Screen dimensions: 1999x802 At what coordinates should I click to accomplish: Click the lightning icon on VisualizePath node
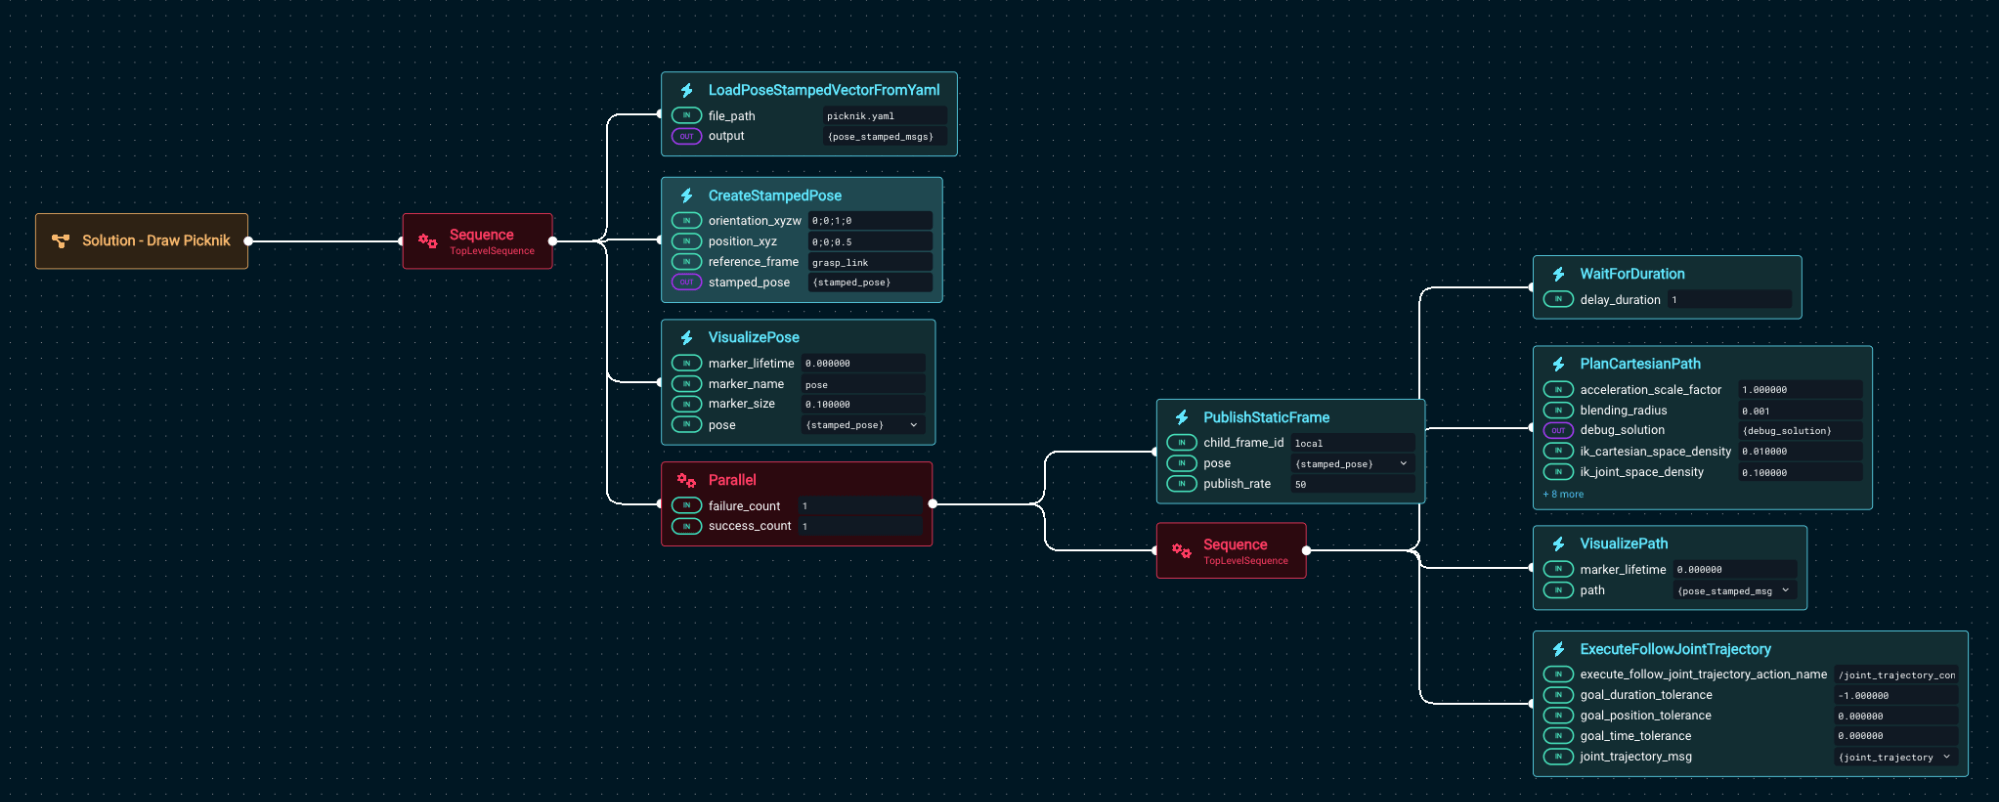pyautogui.click(x=1558, y=544)
